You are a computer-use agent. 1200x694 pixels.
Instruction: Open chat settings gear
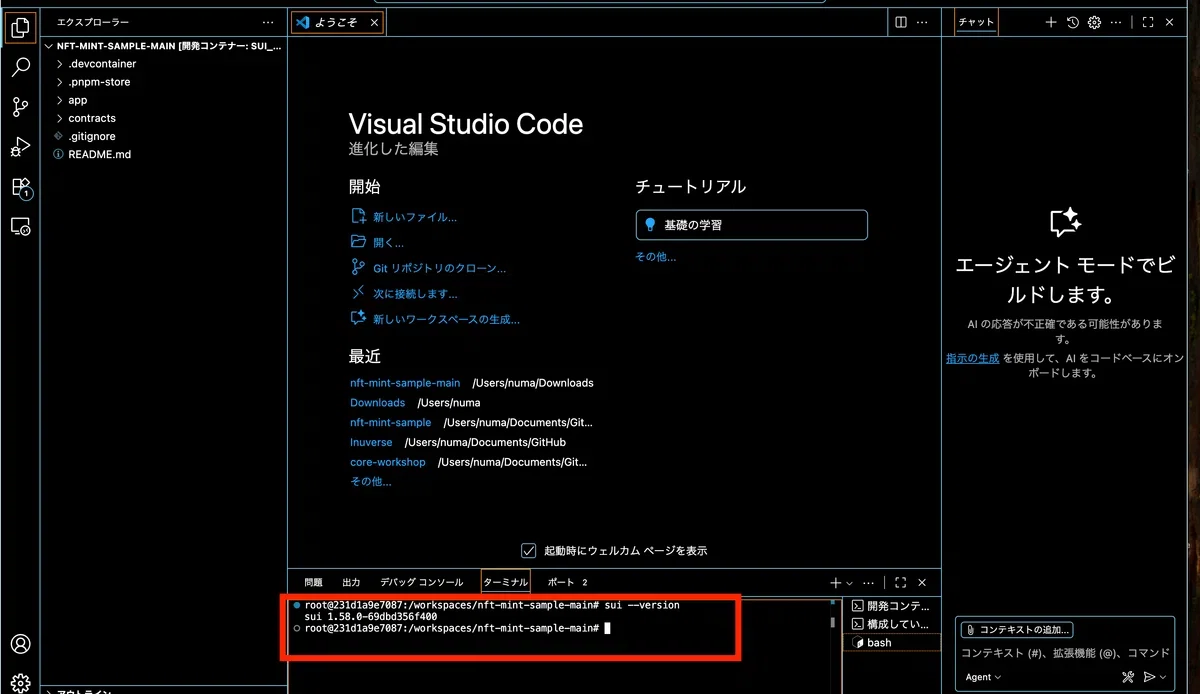[1094, 22]
